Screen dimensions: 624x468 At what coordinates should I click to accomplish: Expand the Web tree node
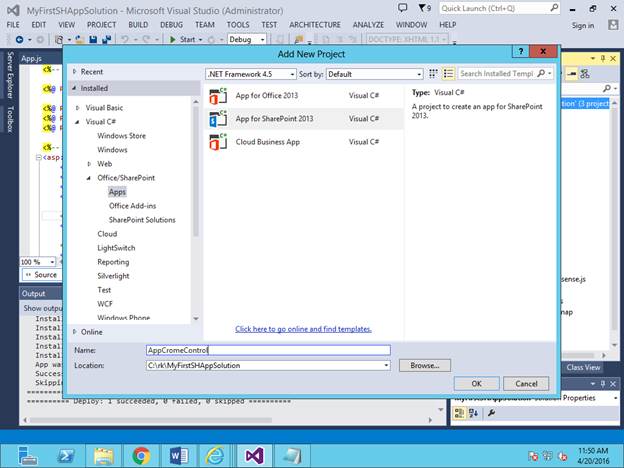pos(90,164)
